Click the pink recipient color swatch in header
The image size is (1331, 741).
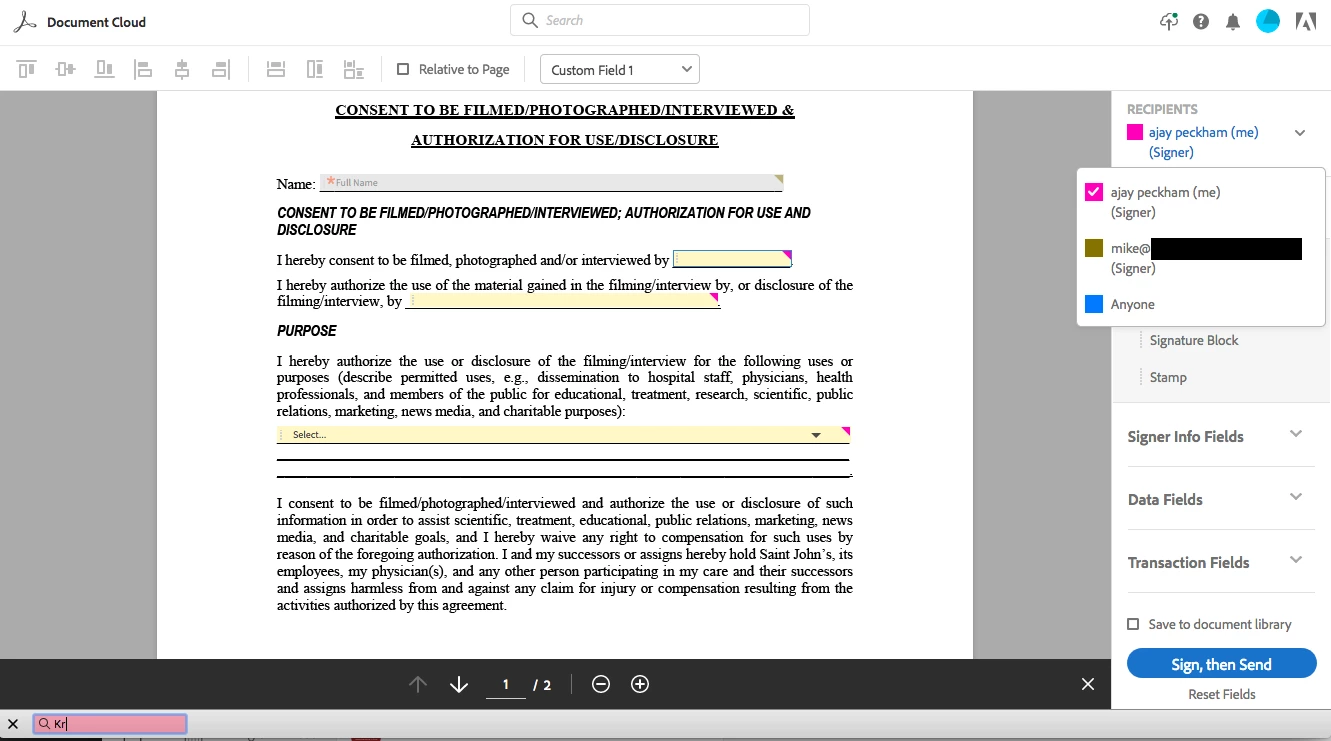click(x=1135, y=132)
